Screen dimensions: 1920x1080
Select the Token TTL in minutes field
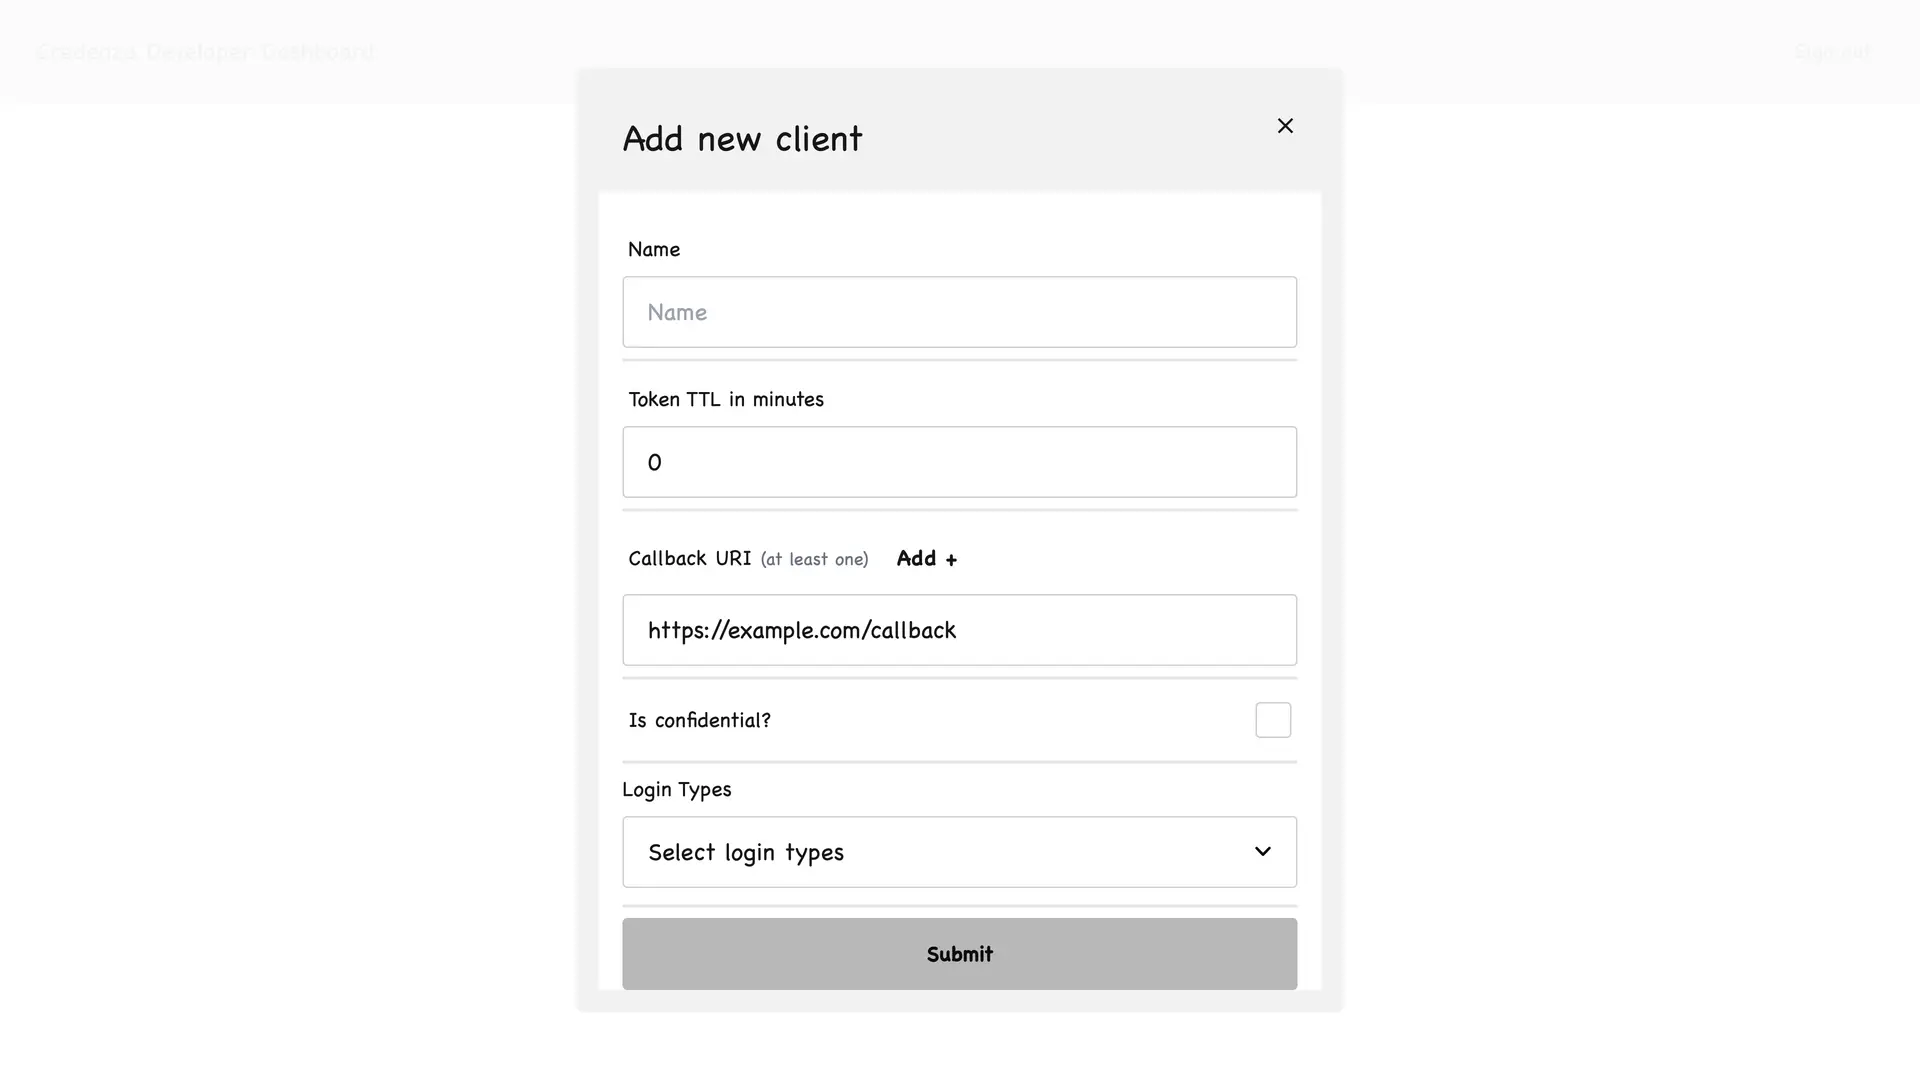[x=959, y=461]
